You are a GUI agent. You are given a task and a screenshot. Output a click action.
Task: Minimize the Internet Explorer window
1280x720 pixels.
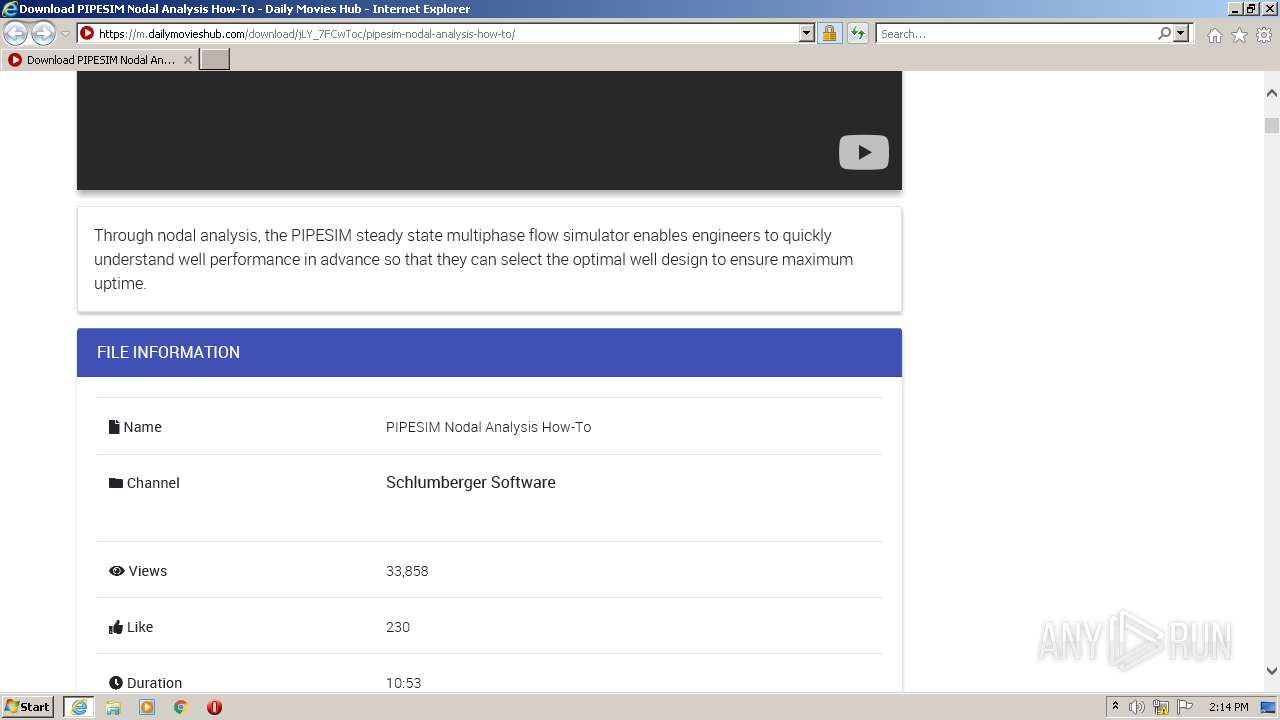pyautogui.click(x=1234, y=8)
